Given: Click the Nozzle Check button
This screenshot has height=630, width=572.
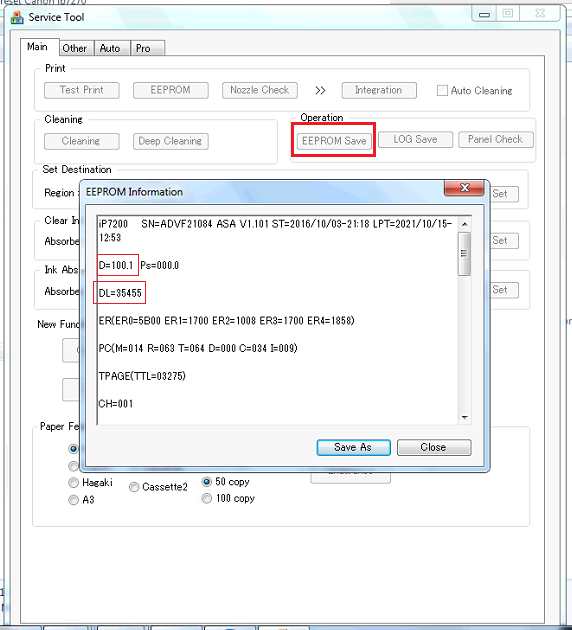Looking at the screenshot, I should [260, 90].
